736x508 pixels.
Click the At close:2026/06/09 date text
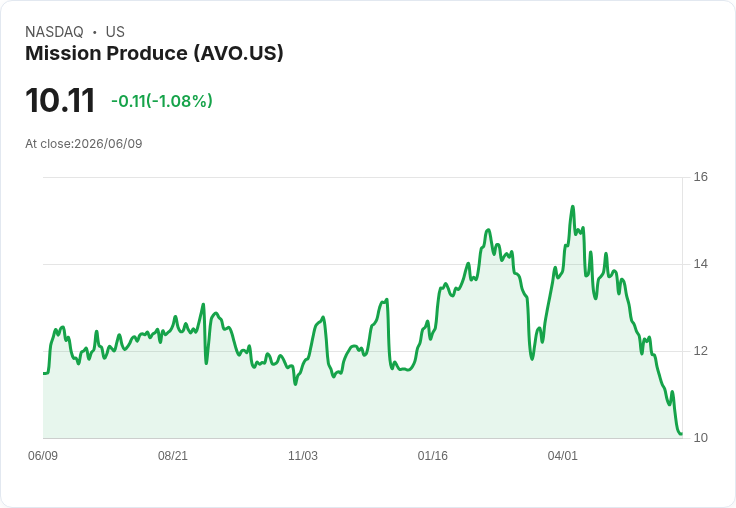[x=84, y=144]
